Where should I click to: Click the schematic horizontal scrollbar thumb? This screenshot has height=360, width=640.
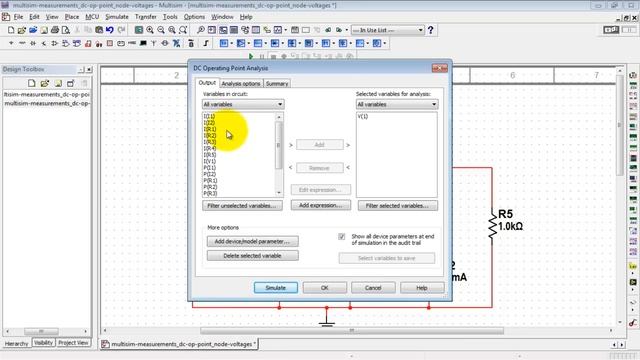[x=352, y=331]
